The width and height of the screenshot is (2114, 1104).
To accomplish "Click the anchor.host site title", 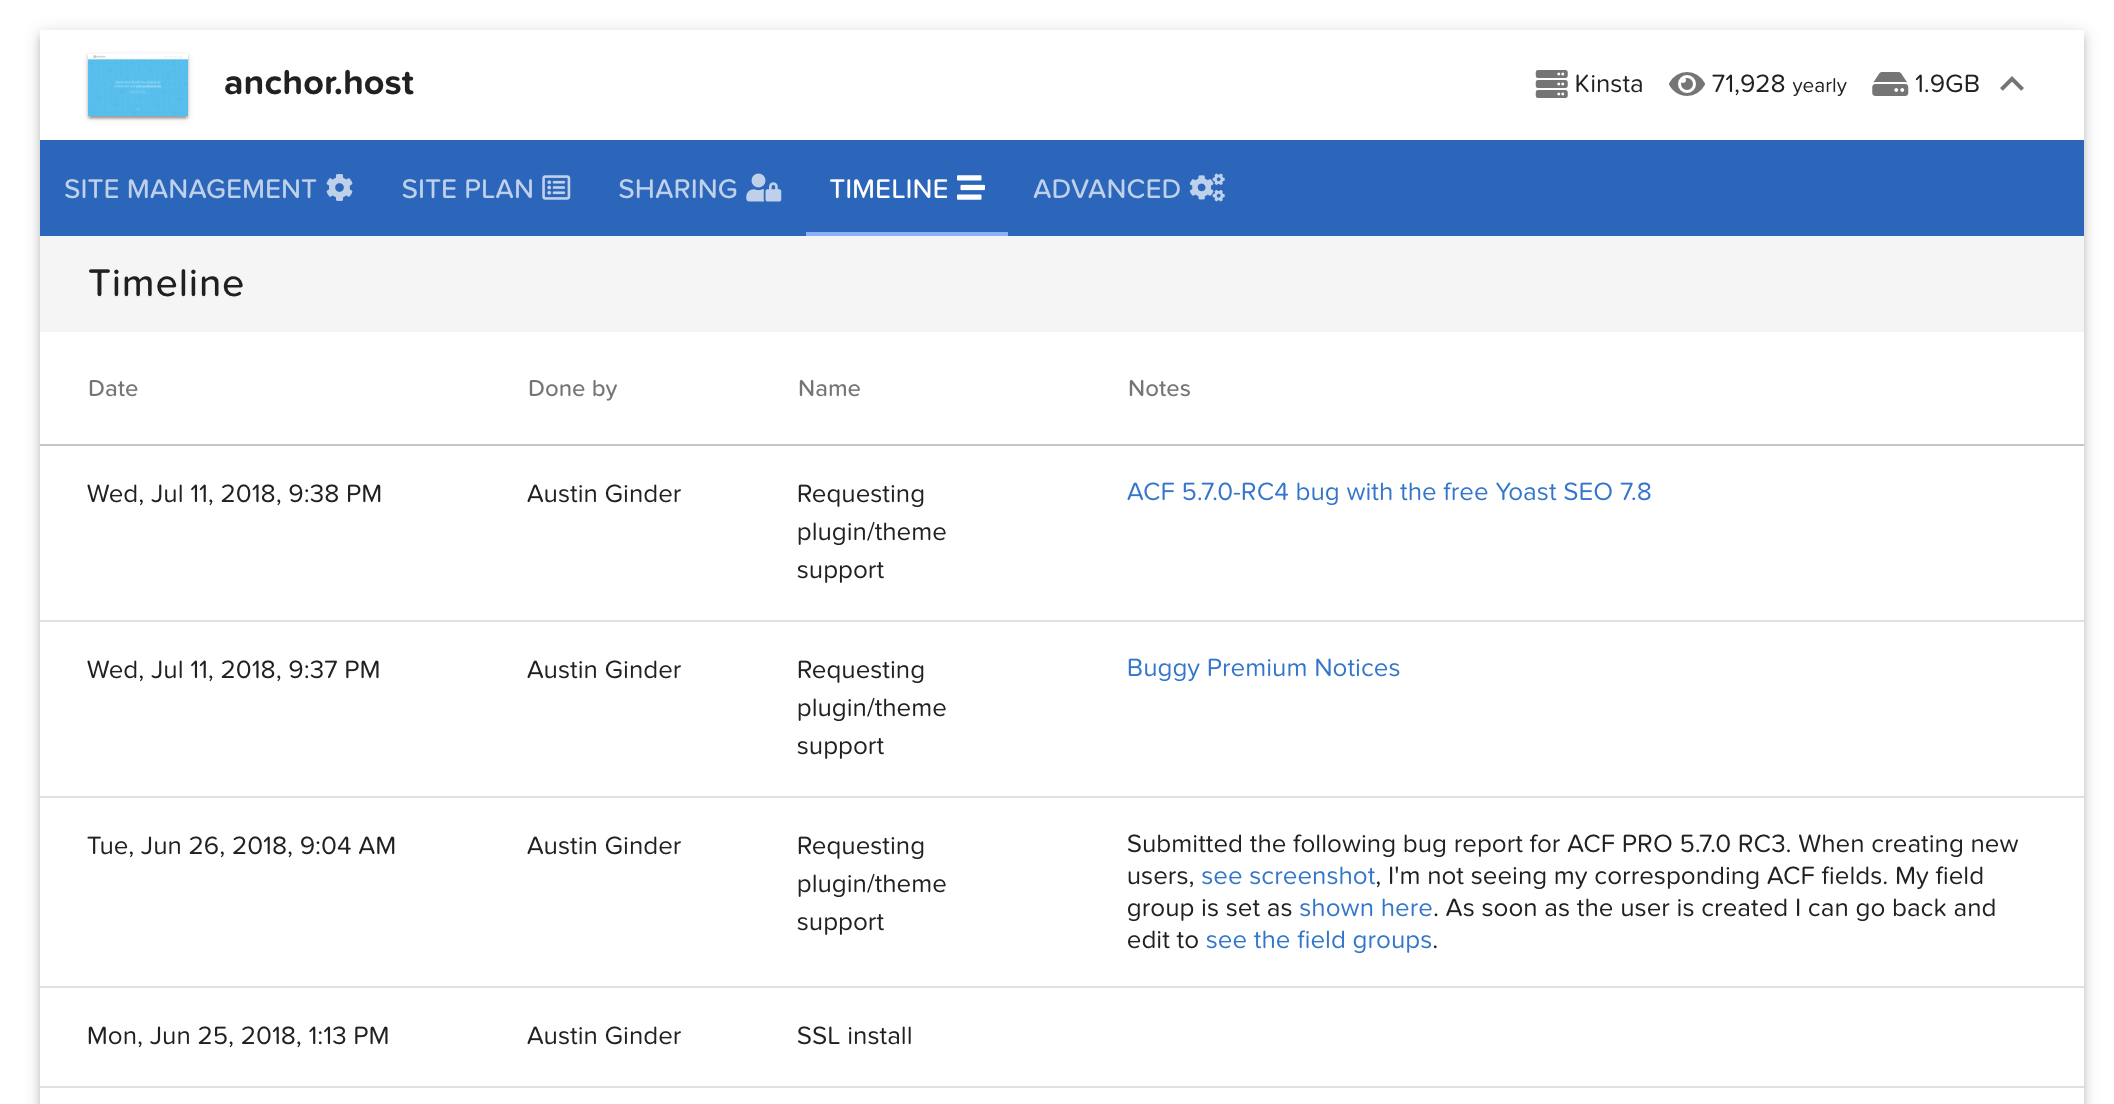I will point(319,83).
